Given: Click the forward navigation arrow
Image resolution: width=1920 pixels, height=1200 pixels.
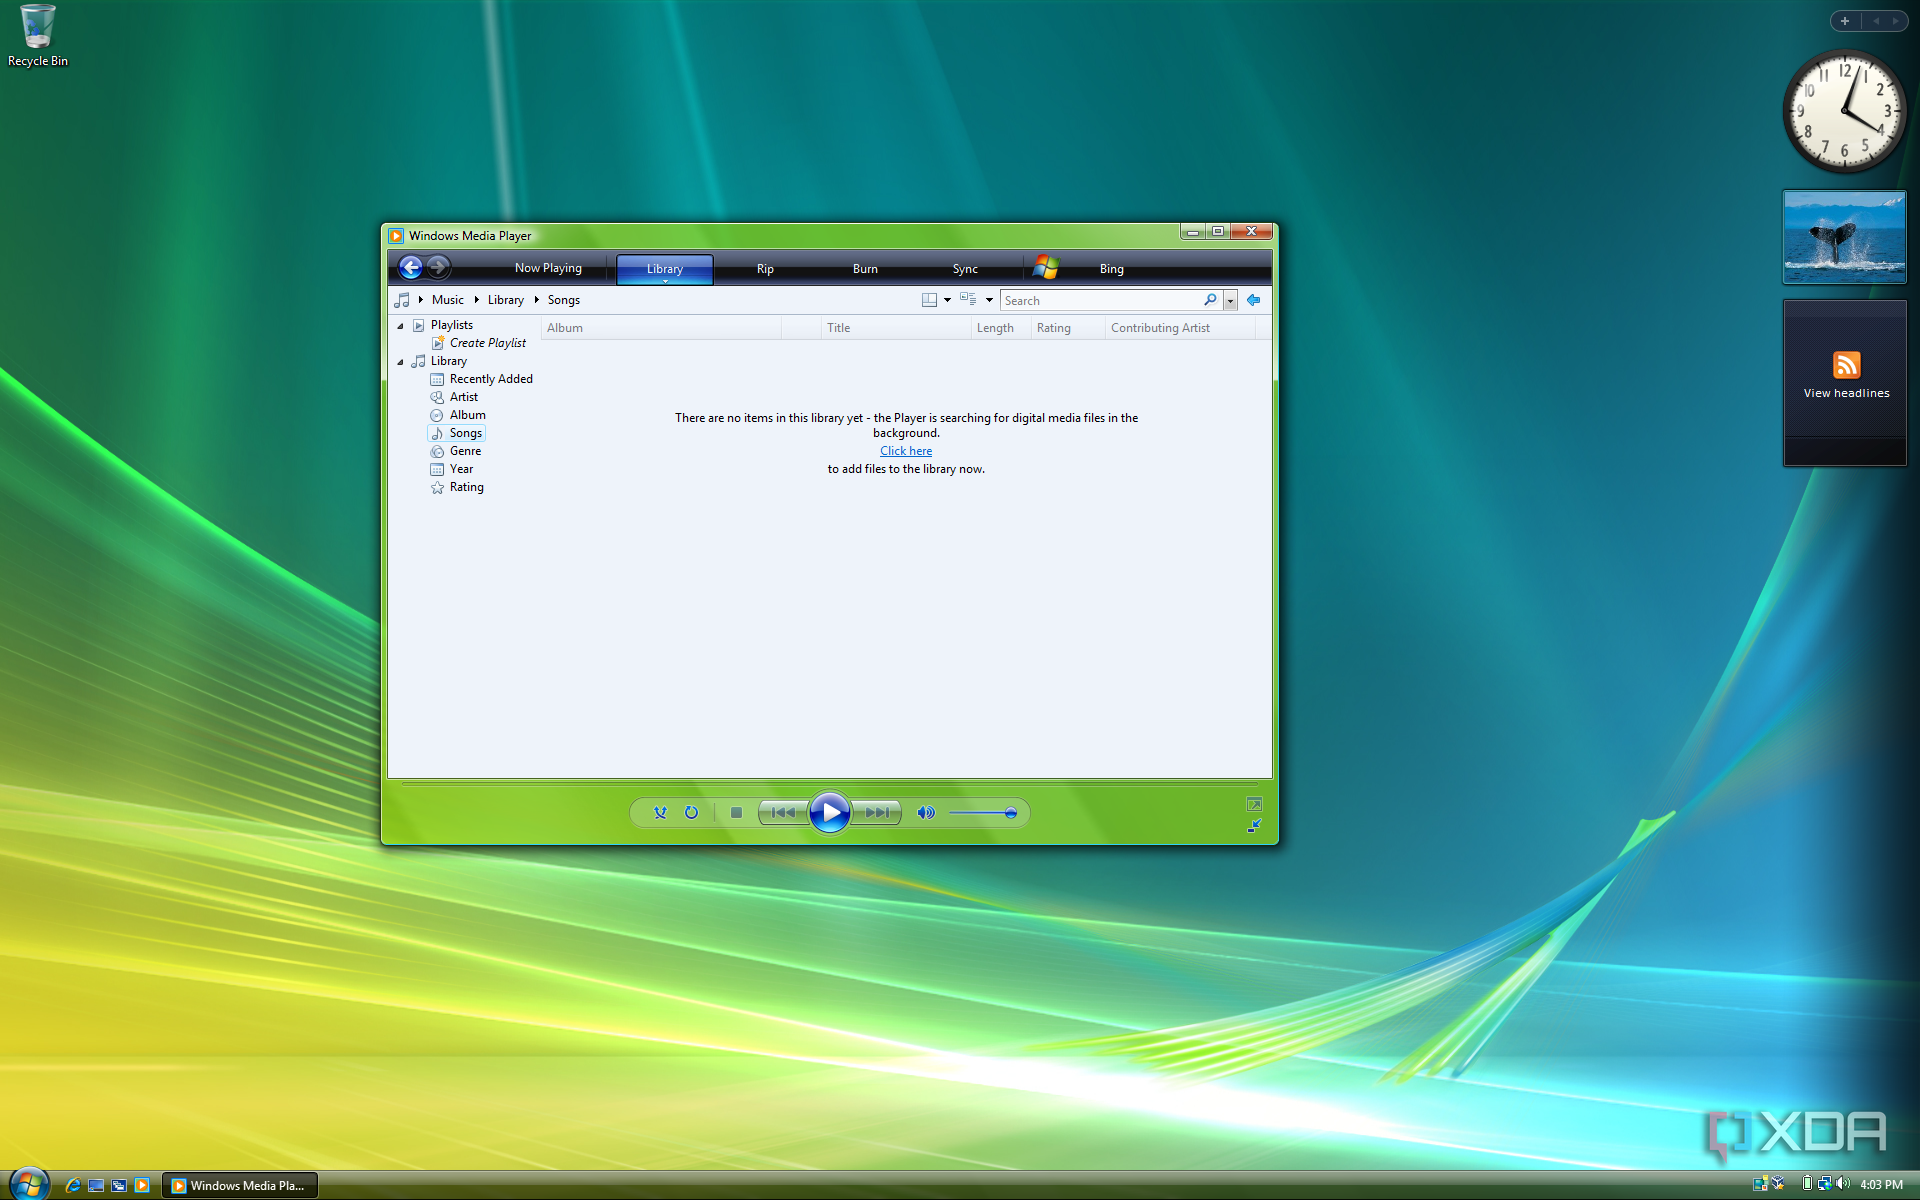Looking at the screenshot, I should pyautogui.click(x=438, y=268).
